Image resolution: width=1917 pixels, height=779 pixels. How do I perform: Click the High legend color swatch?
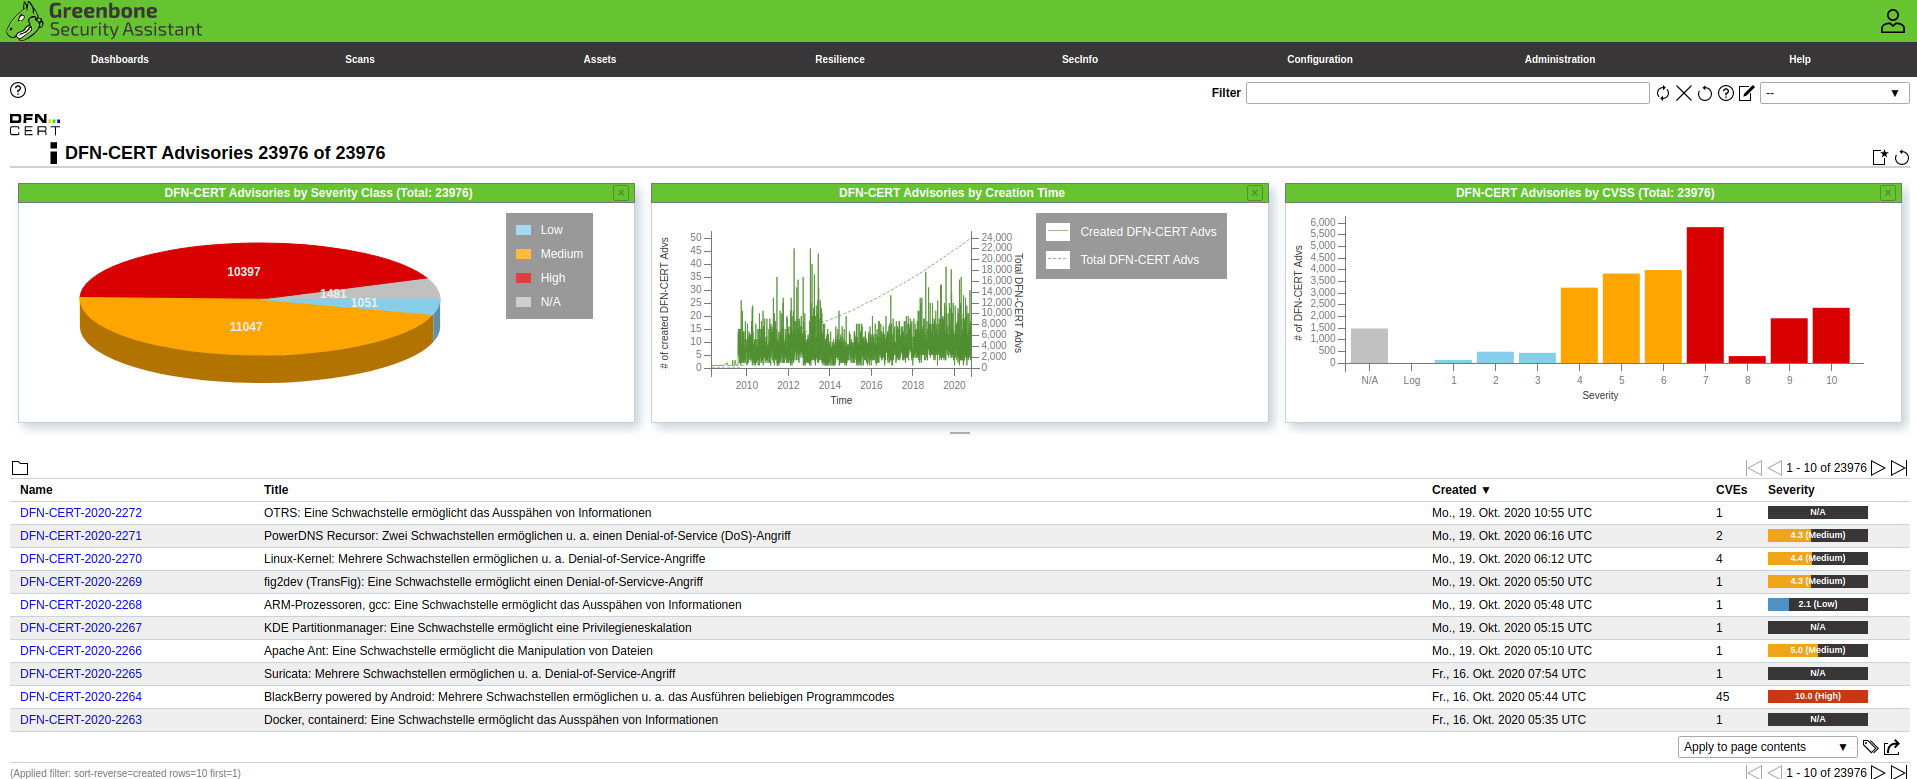click(523, 278)
